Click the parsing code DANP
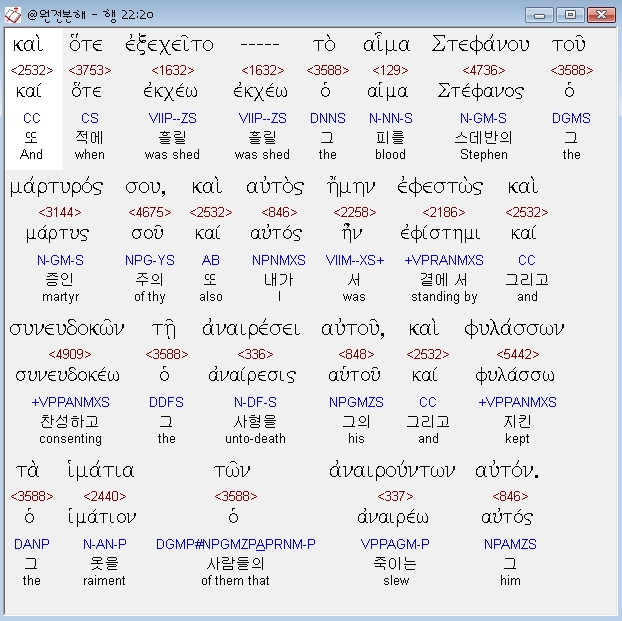 pos(32,544)
